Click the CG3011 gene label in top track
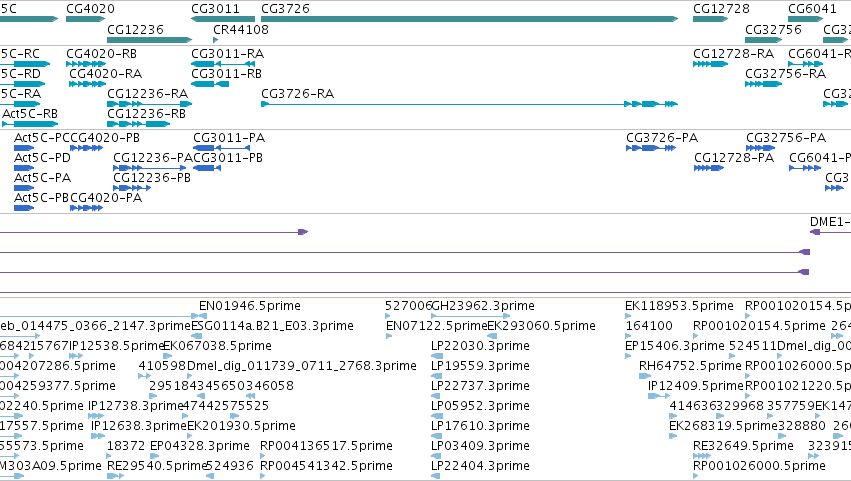851x481 pixels. click(x=215, y=9)
